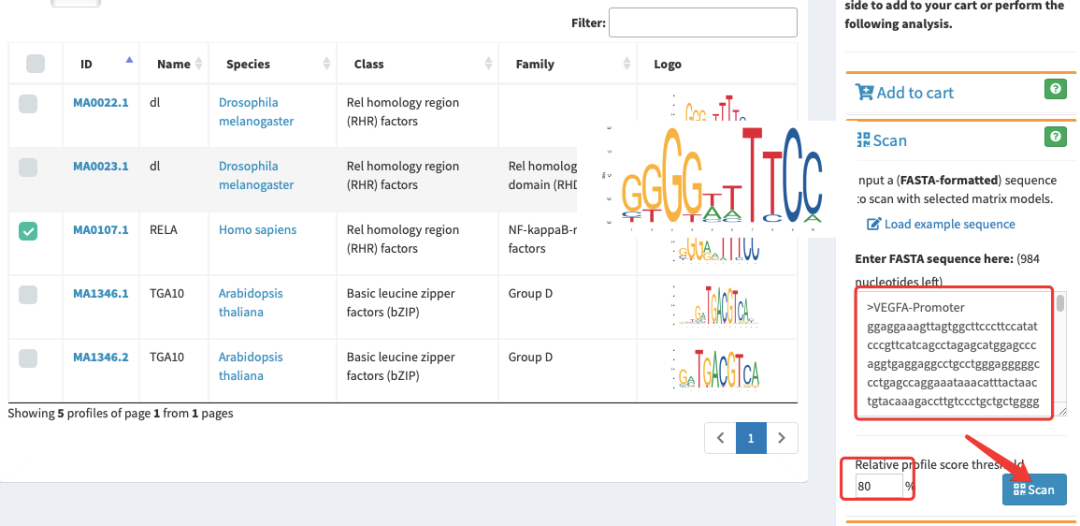Check the MA1346.1 TGA10 row checkbox
Screen dimensions: 1080x526
tap(28, 294)
